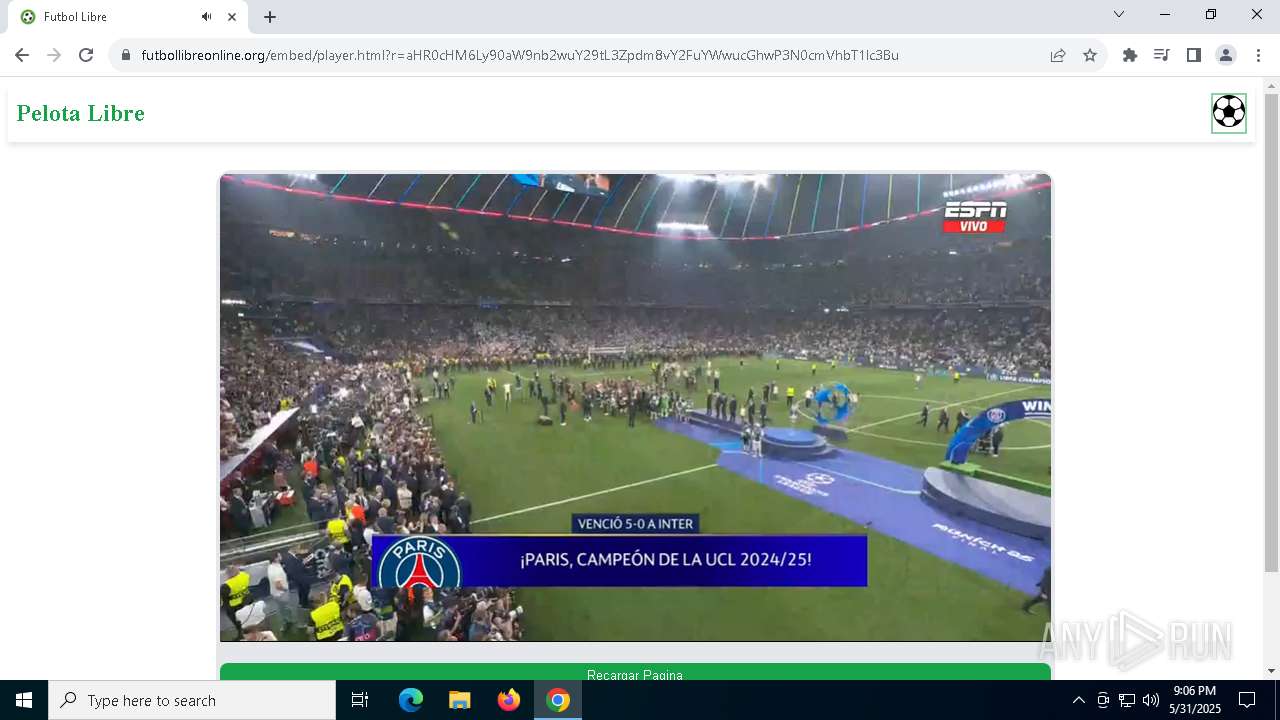
Task: View site info via the padlock icon
Action: point(126,55)
